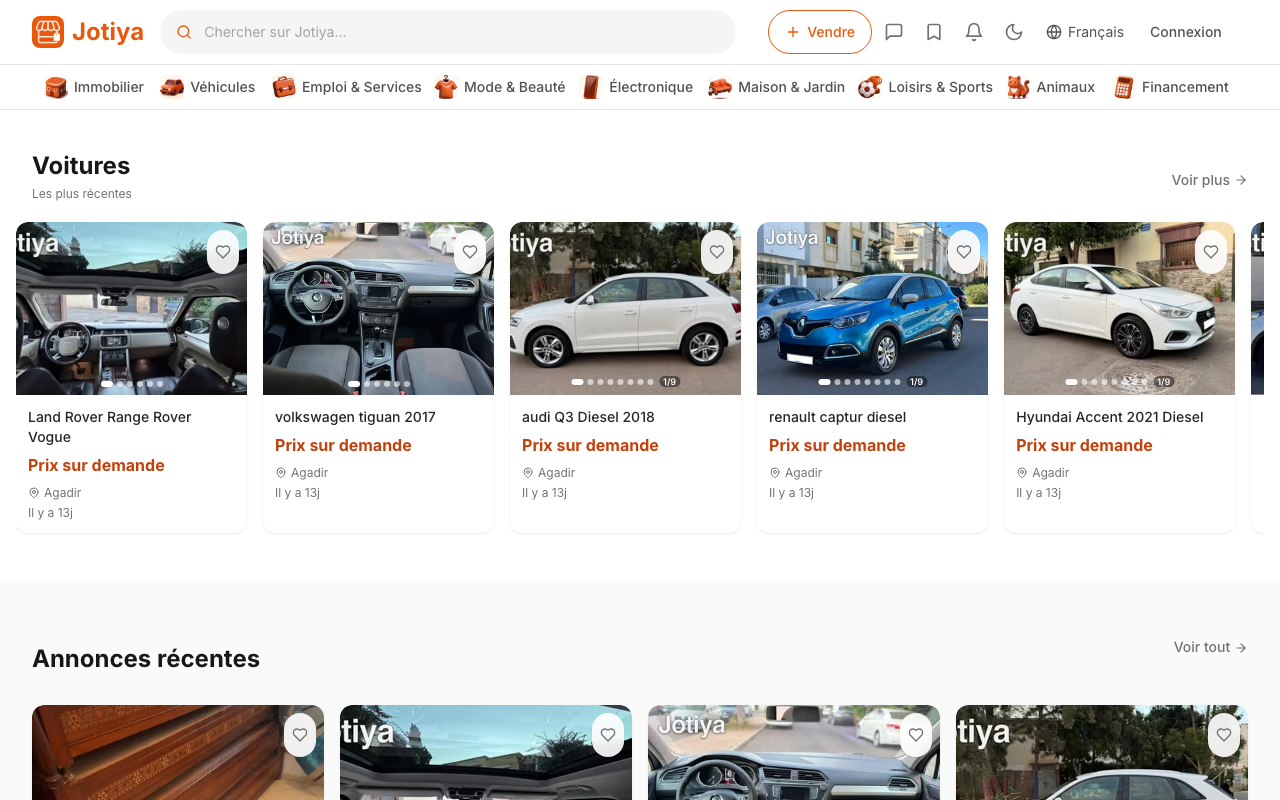Click the Jotiya brand name text

[x=108, y=32]
